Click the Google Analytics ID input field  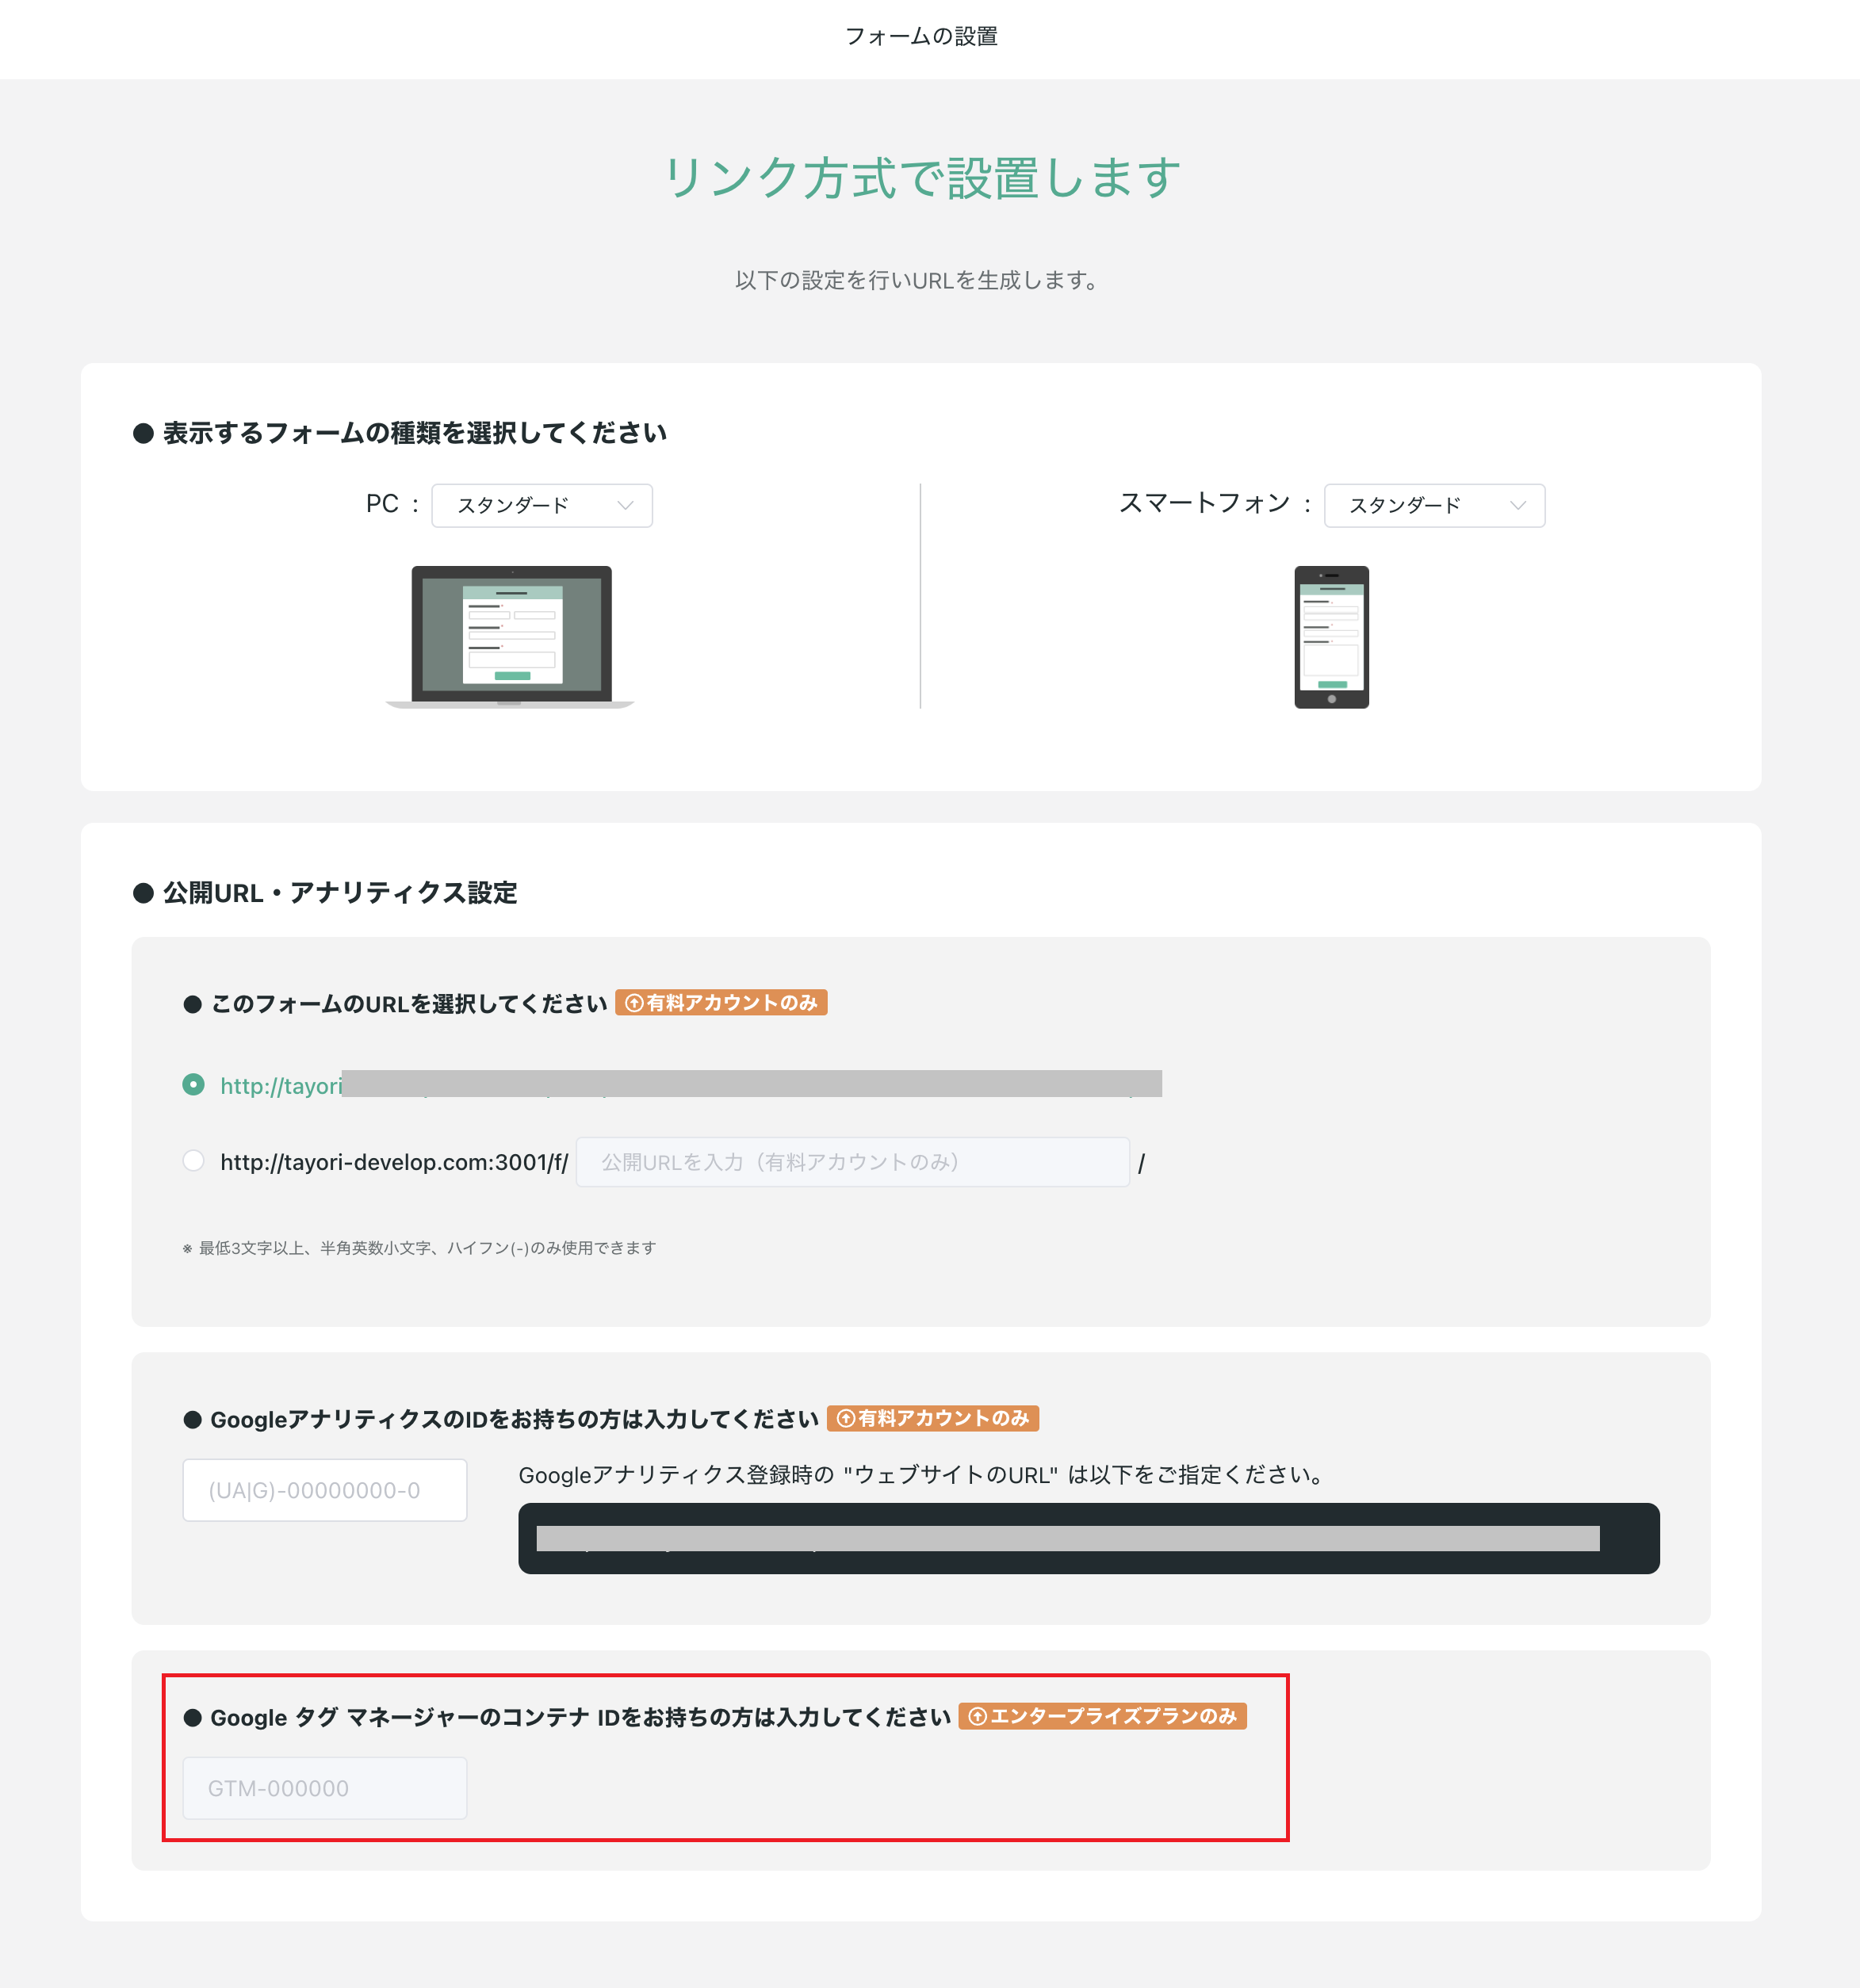[324, 1489]
